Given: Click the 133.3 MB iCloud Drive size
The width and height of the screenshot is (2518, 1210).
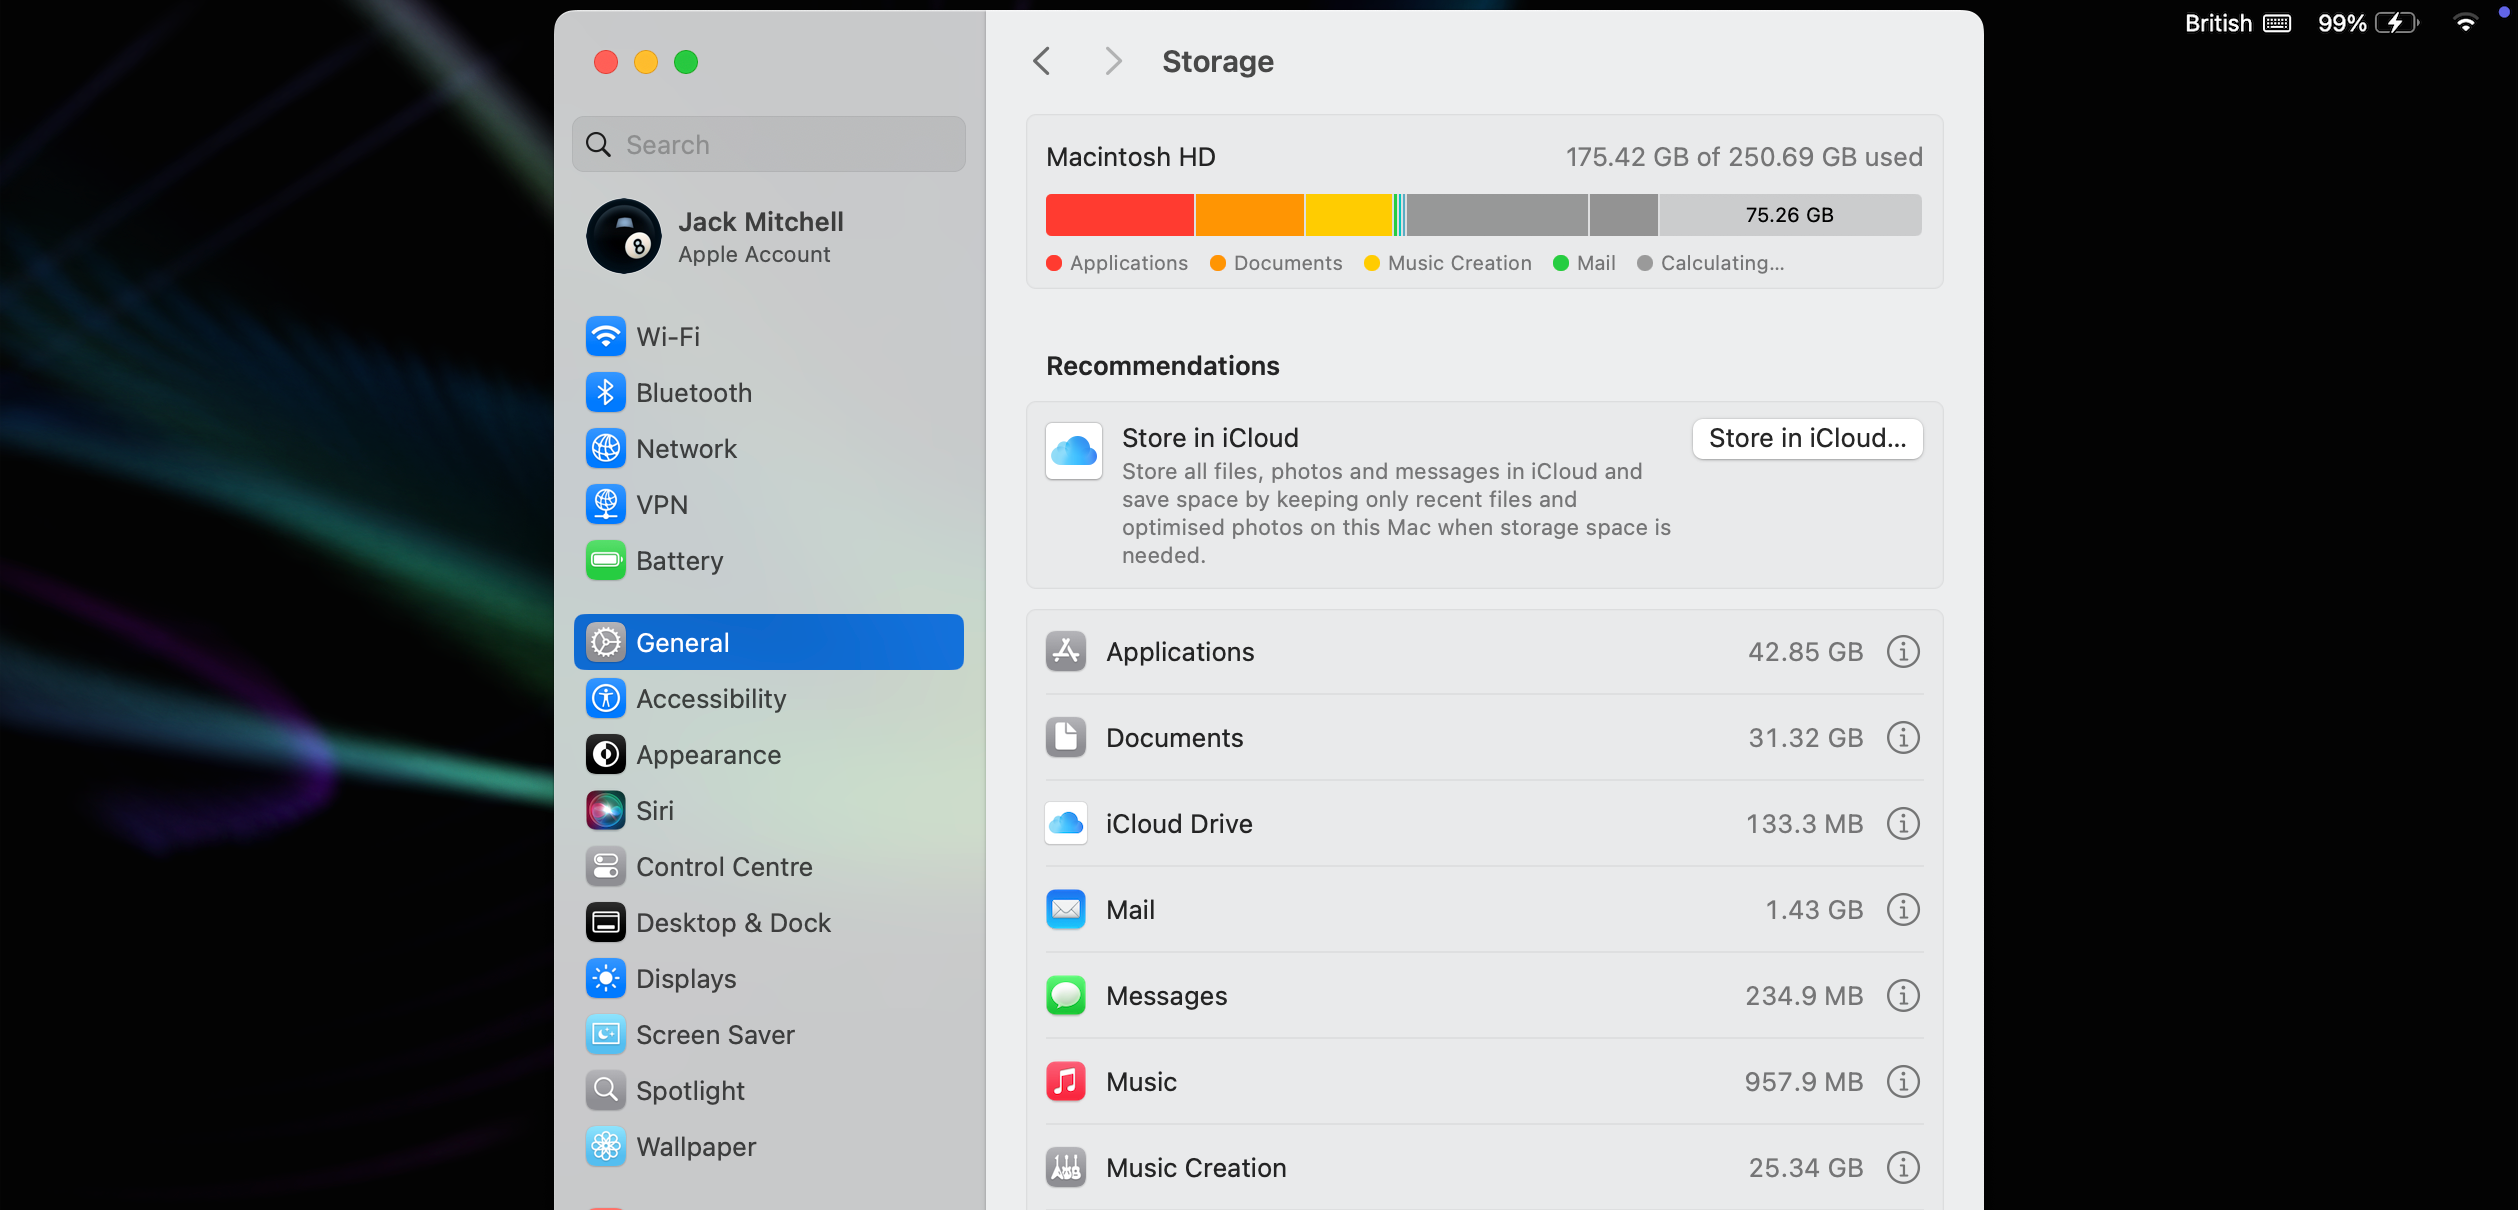Looking at the screenshot, I should coord(1804,824).
